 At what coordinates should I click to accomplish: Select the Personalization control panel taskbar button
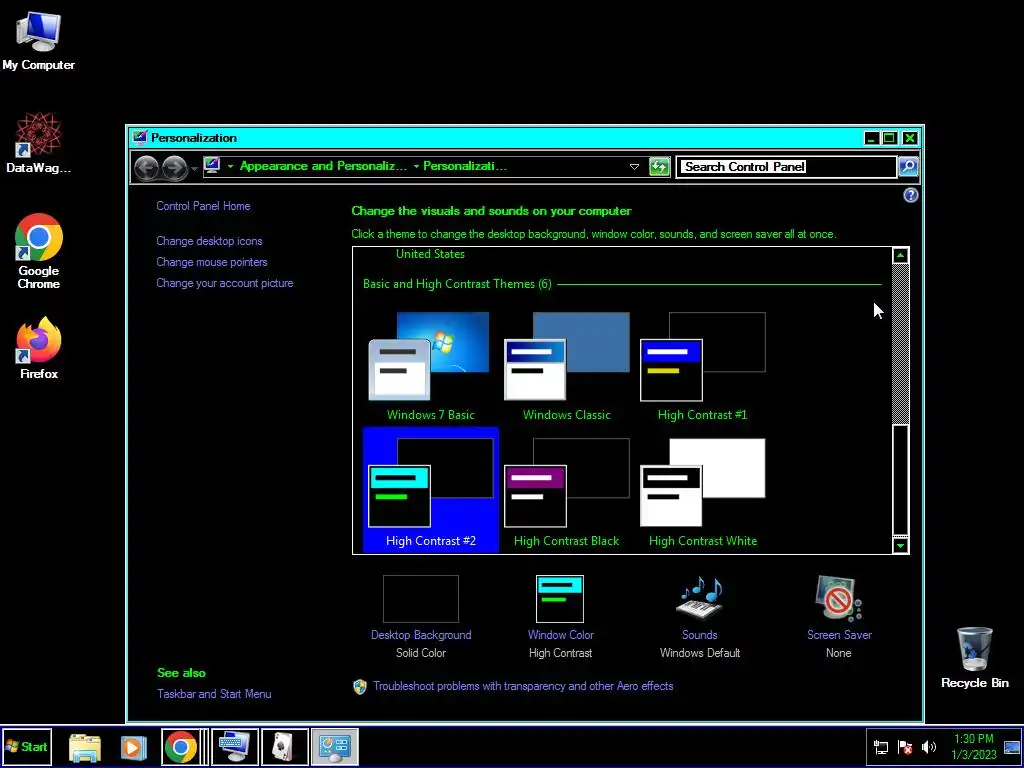pos(334,747)
